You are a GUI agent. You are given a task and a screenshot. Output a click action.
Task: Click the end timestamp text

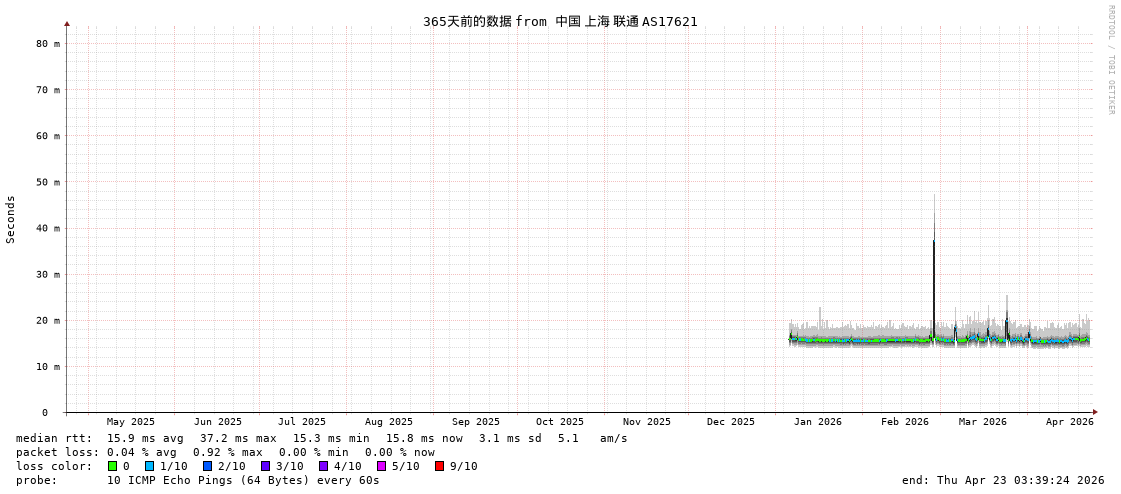pyautogui.click(x=1002, y=480)
